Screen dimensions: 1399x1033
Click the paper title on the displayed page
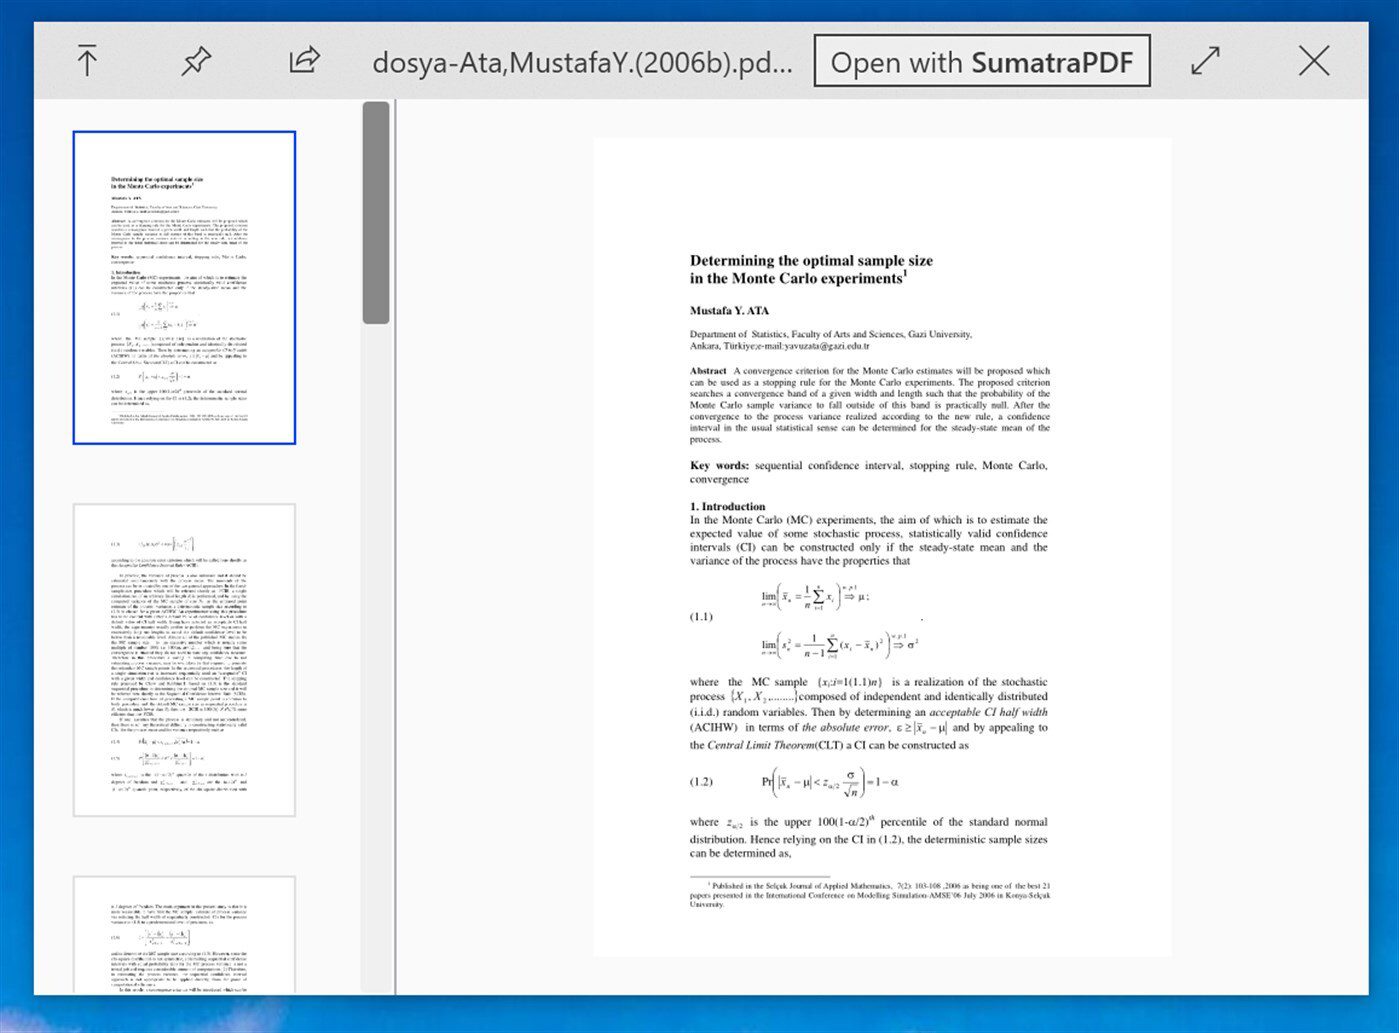[x=810, y=269]
